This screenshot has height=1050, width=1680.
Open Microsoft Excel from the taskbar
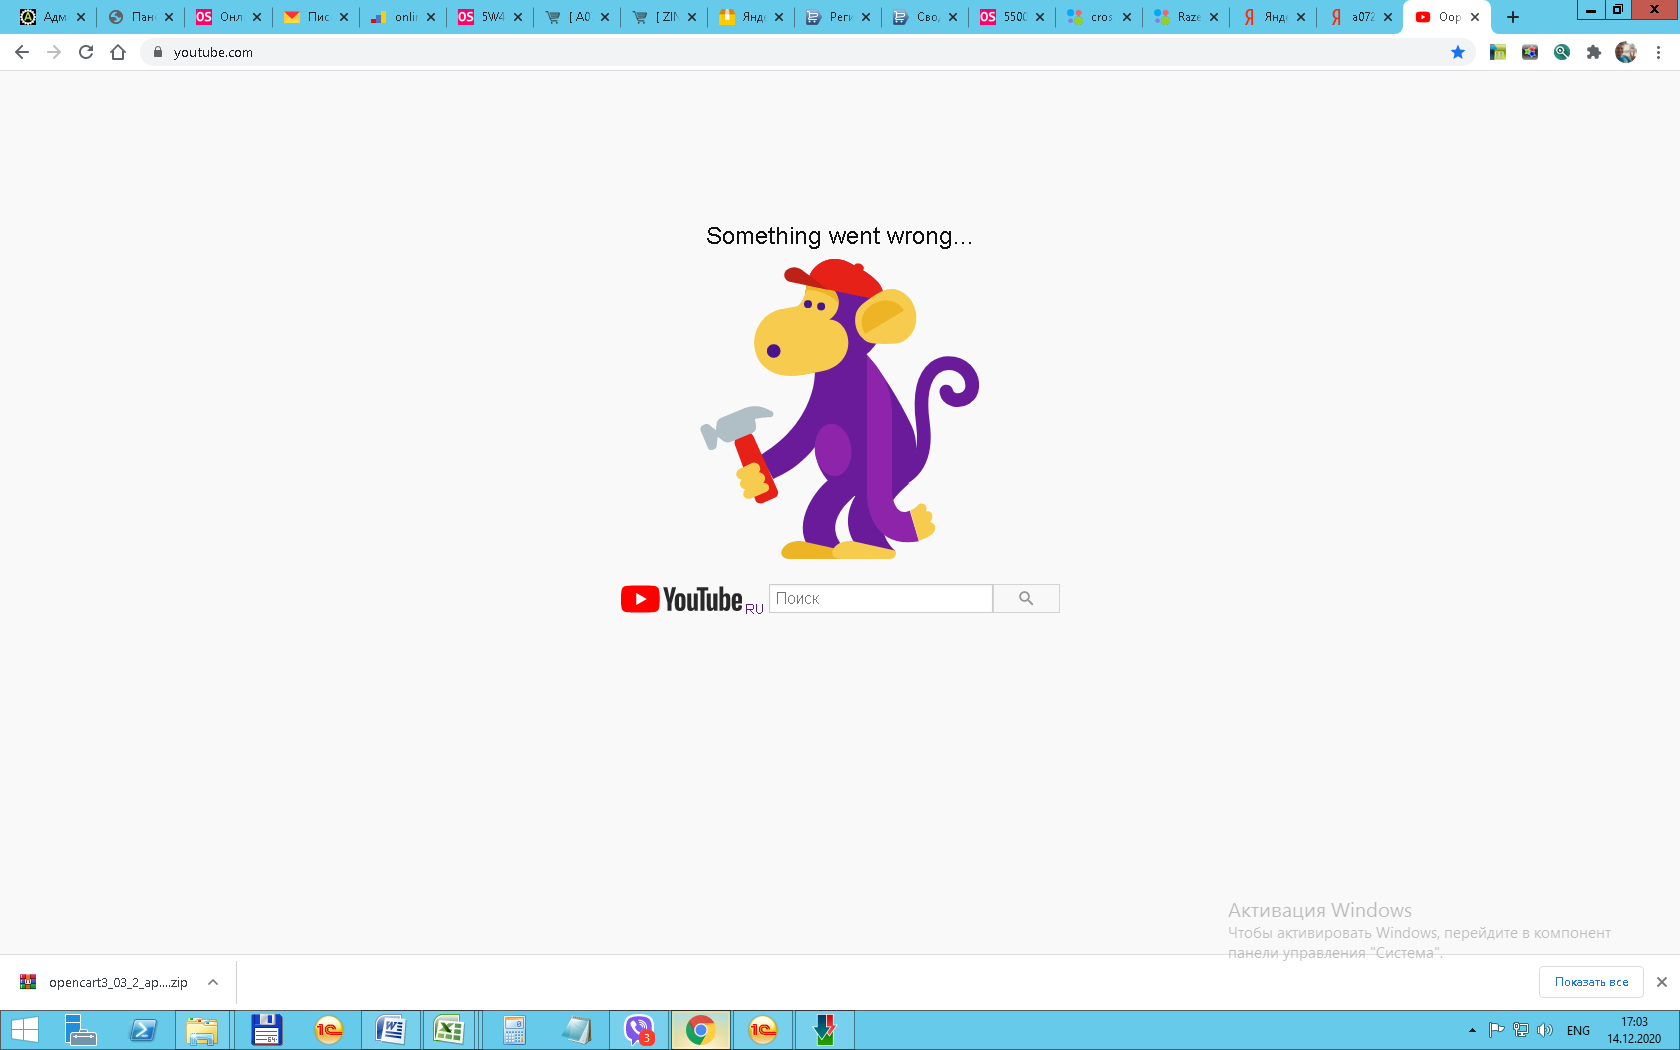coord(449,1030)
